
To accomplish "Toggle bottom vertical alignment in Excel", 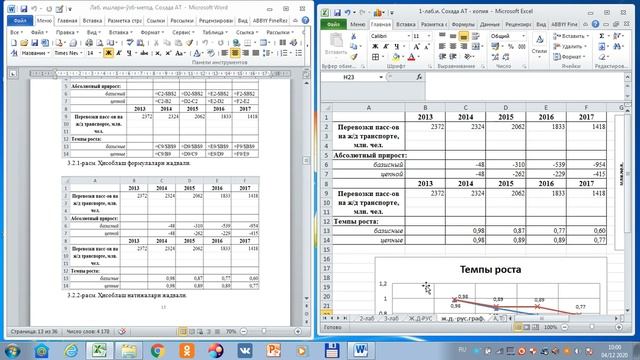I will tap(463, 36).
